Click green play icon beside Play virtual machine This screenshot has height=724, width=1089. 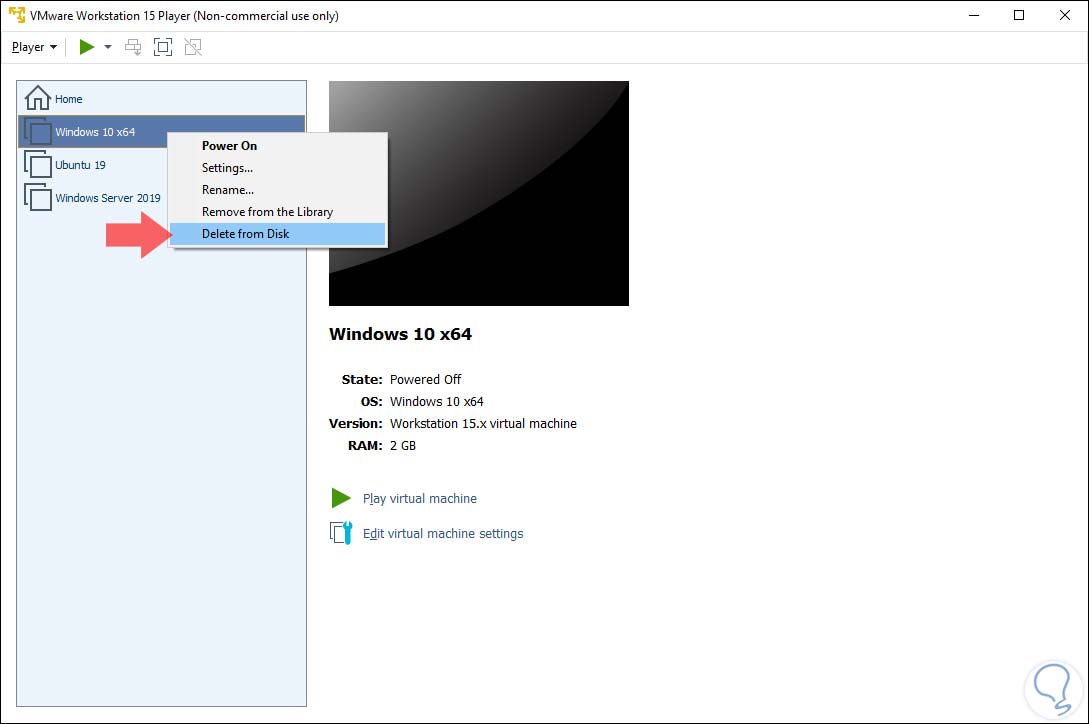click(x=341, y=497)
